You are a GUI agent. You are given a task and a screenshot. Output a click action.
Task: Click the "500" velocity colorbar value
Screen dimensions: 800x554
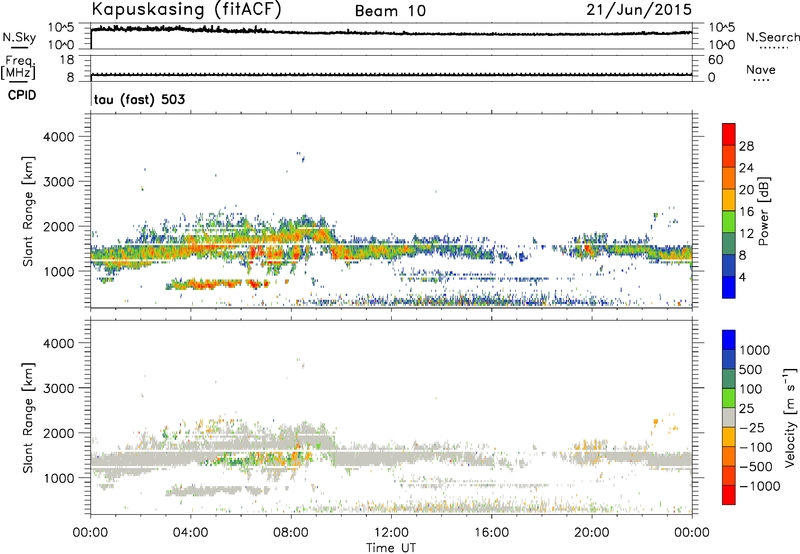750,370
